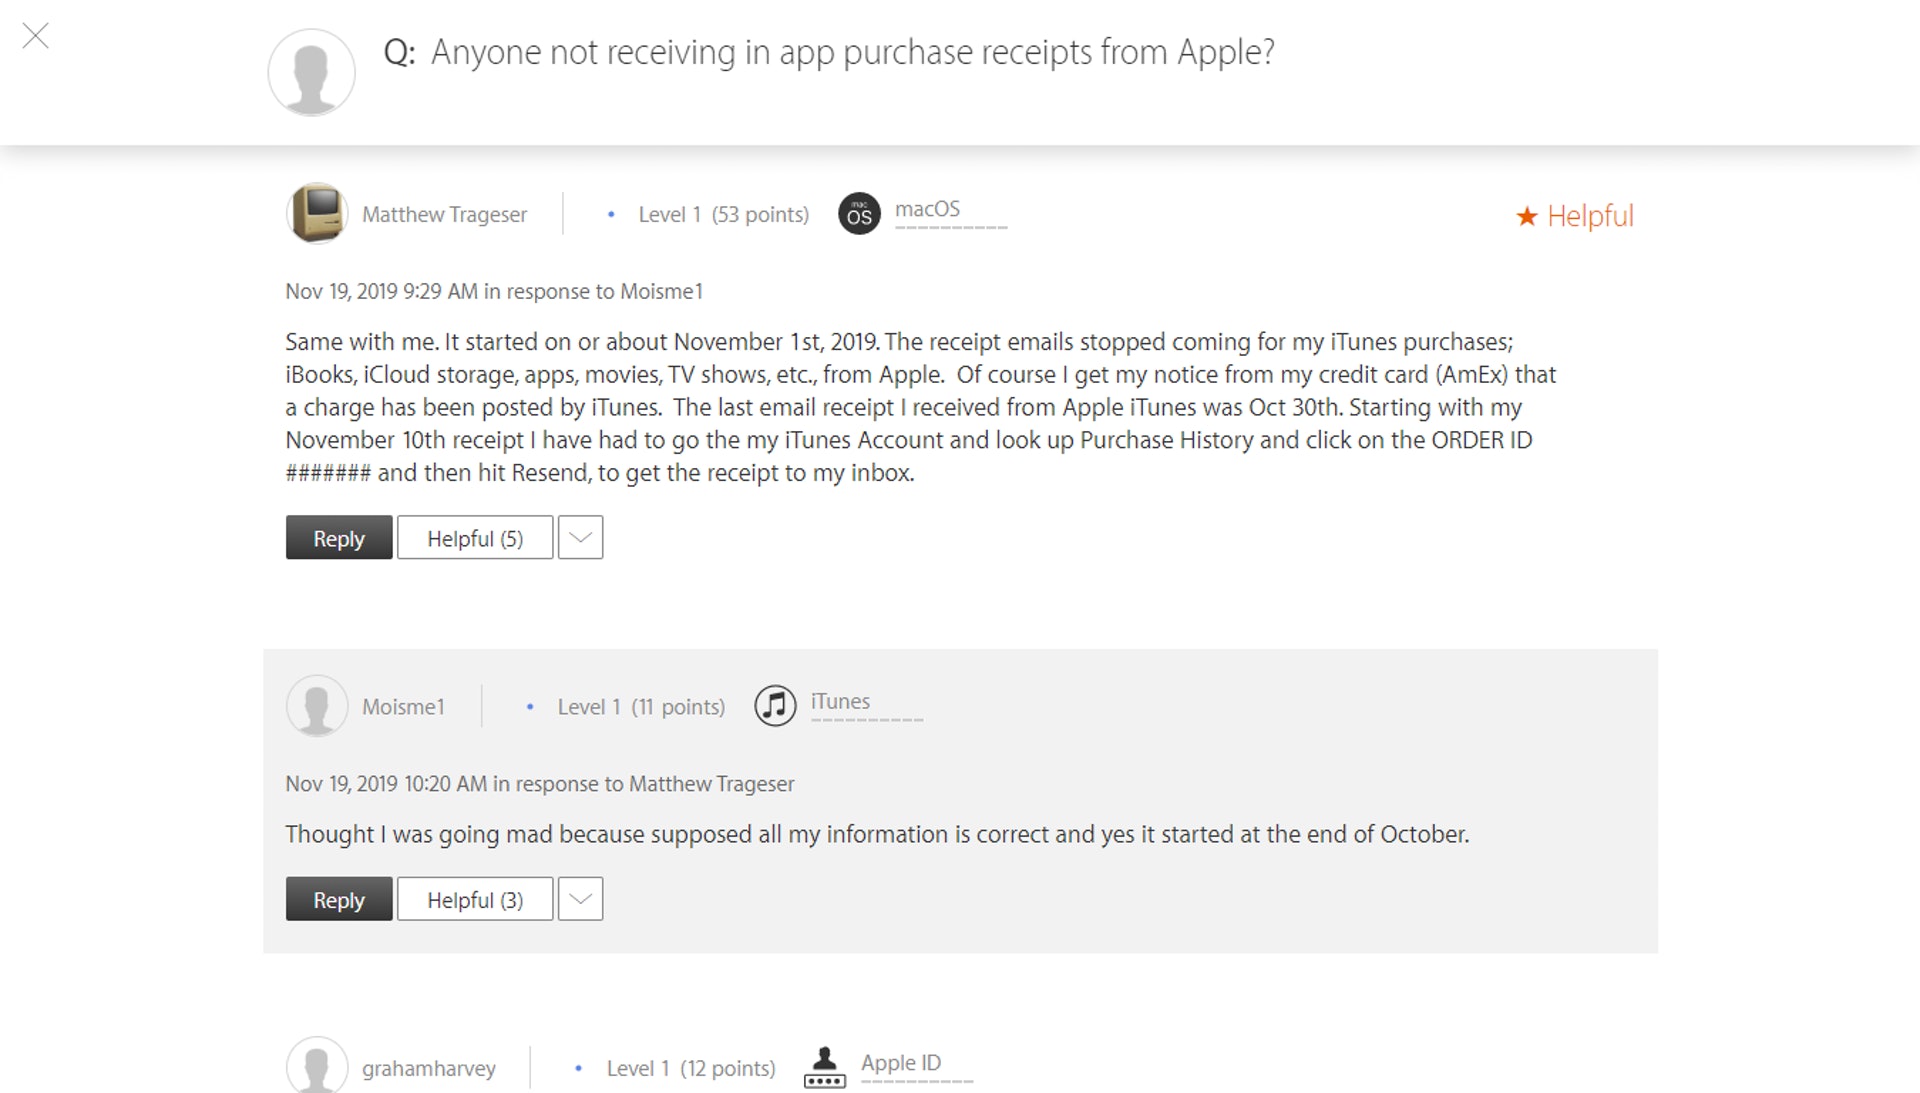Image resolution: width=1920 pixels, height=1093 pixels.
Task: Click Matthew's 'Same with me' post text
Action: click(920, 407)
